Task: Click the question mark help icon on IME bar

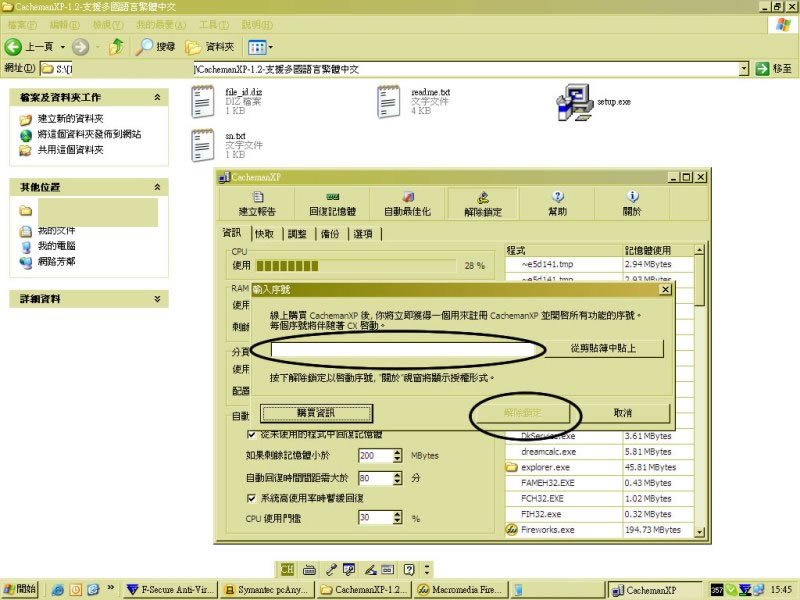Action: pyautogui.click(x=409, y=569)
